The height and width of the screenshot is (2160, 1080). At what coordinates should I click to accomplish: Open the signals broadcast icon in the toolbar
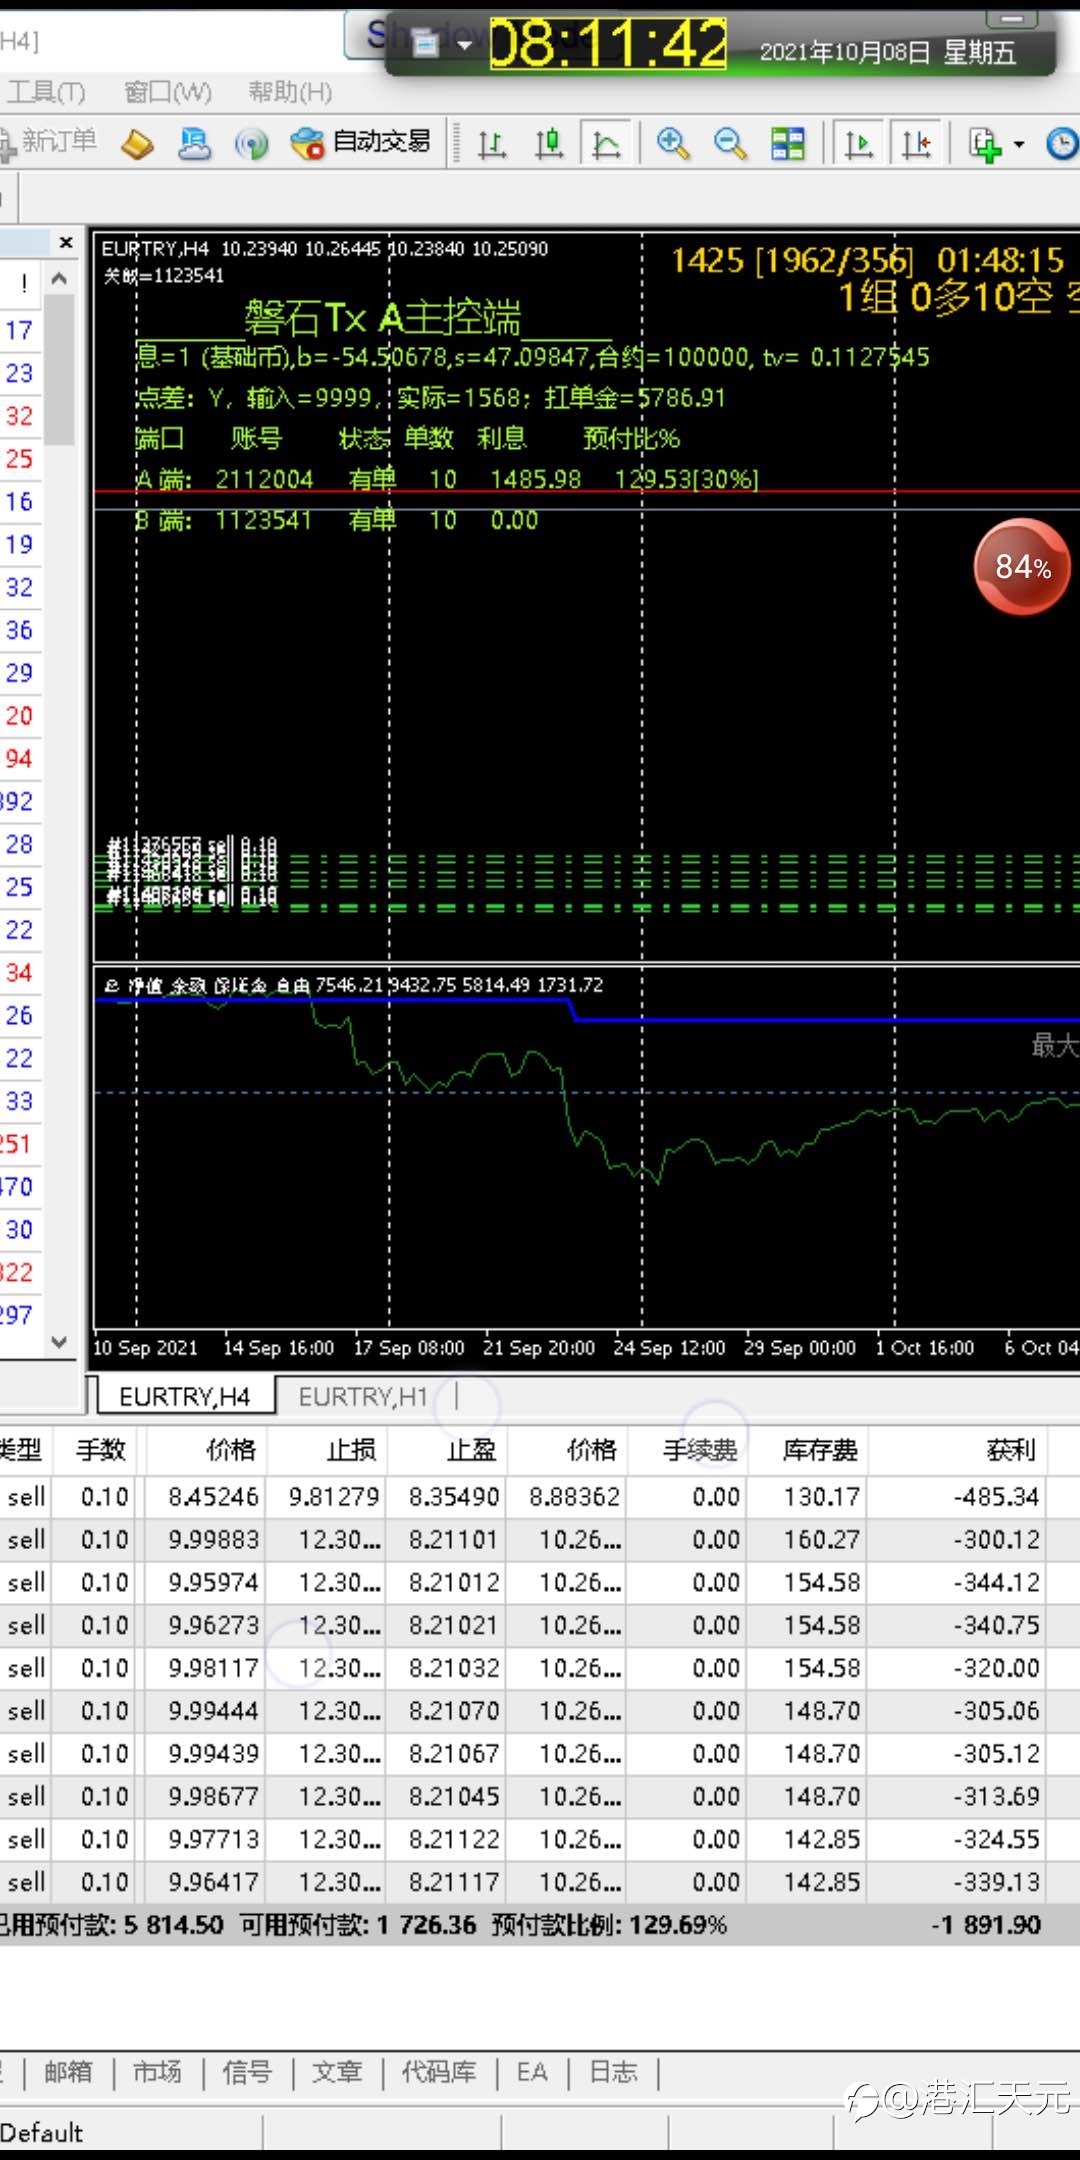click(251, 144)
